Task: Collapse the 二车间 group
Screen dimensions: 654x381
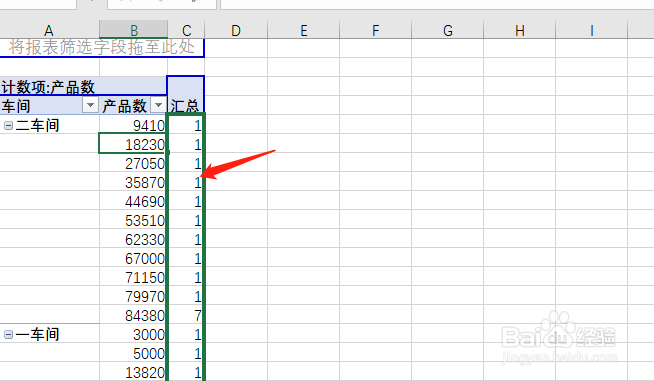Action: [8, 125]
